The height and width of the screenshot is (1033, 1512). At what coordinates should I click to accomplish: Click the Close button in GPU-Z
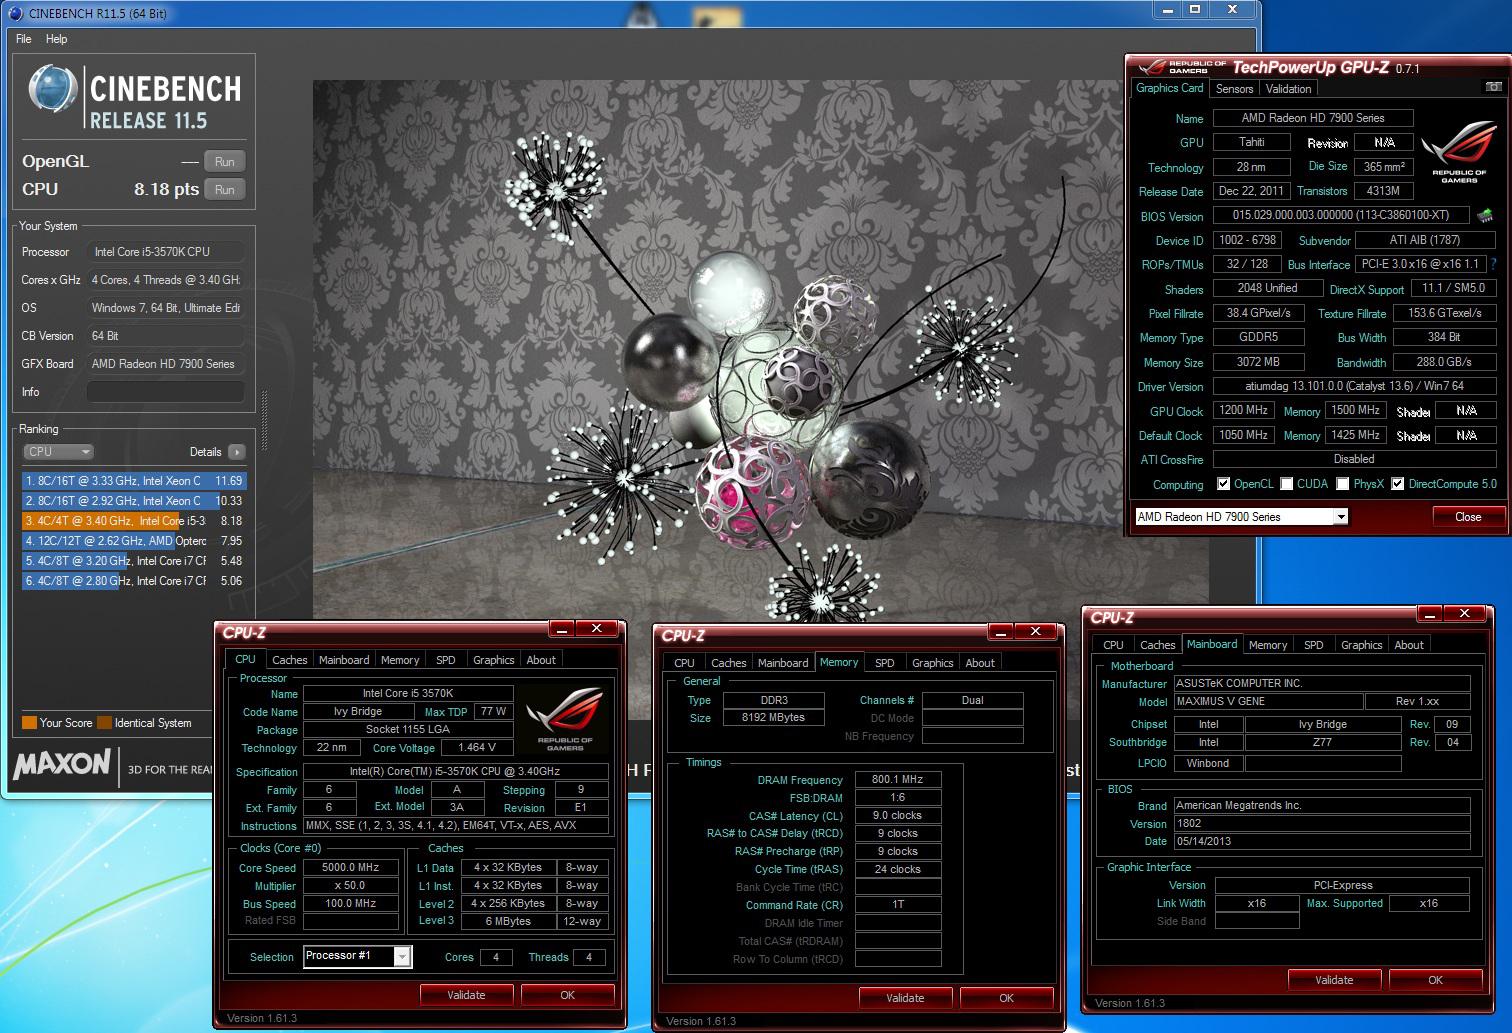[1468, 517]
